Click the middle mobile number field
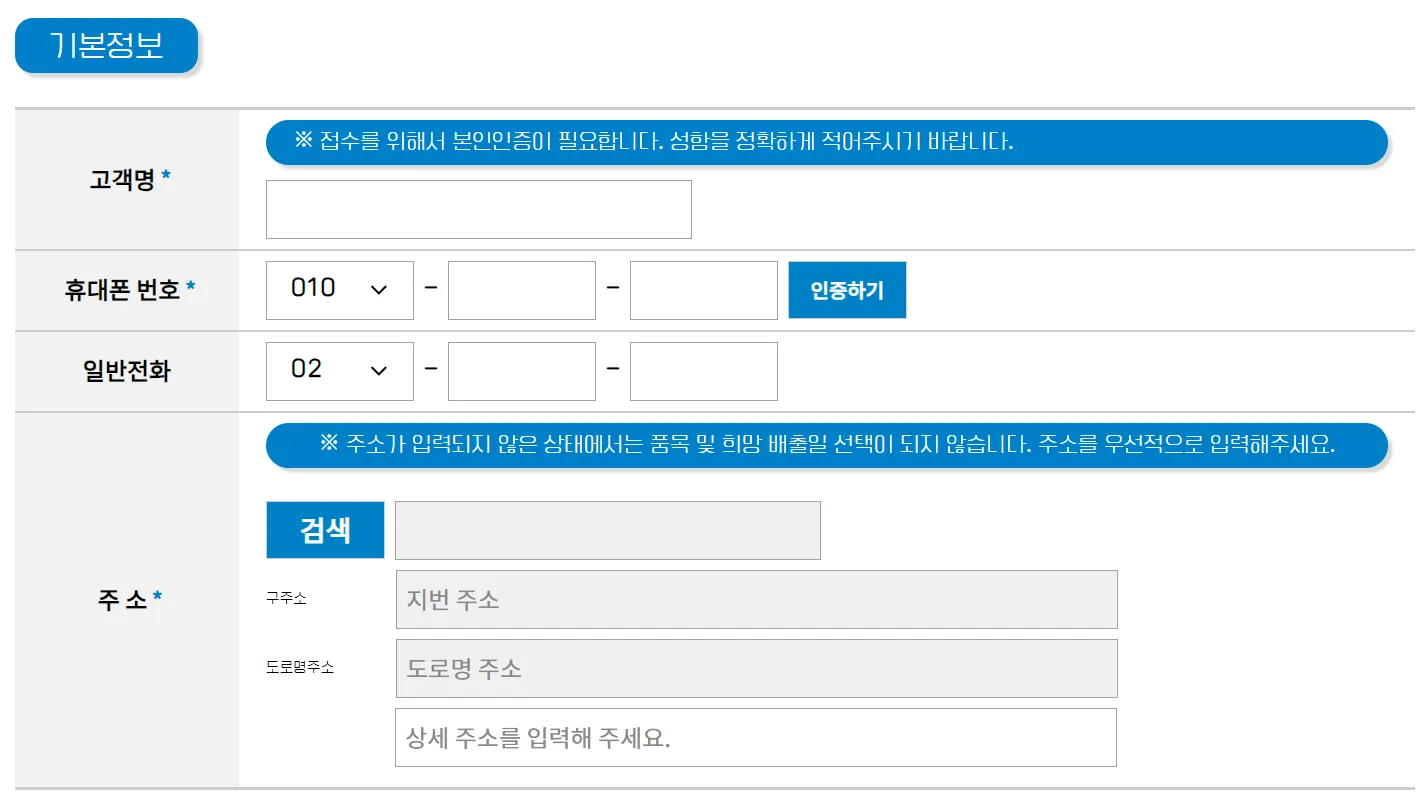The height and width of the screenshot is (802, 1428). [521, 289]
